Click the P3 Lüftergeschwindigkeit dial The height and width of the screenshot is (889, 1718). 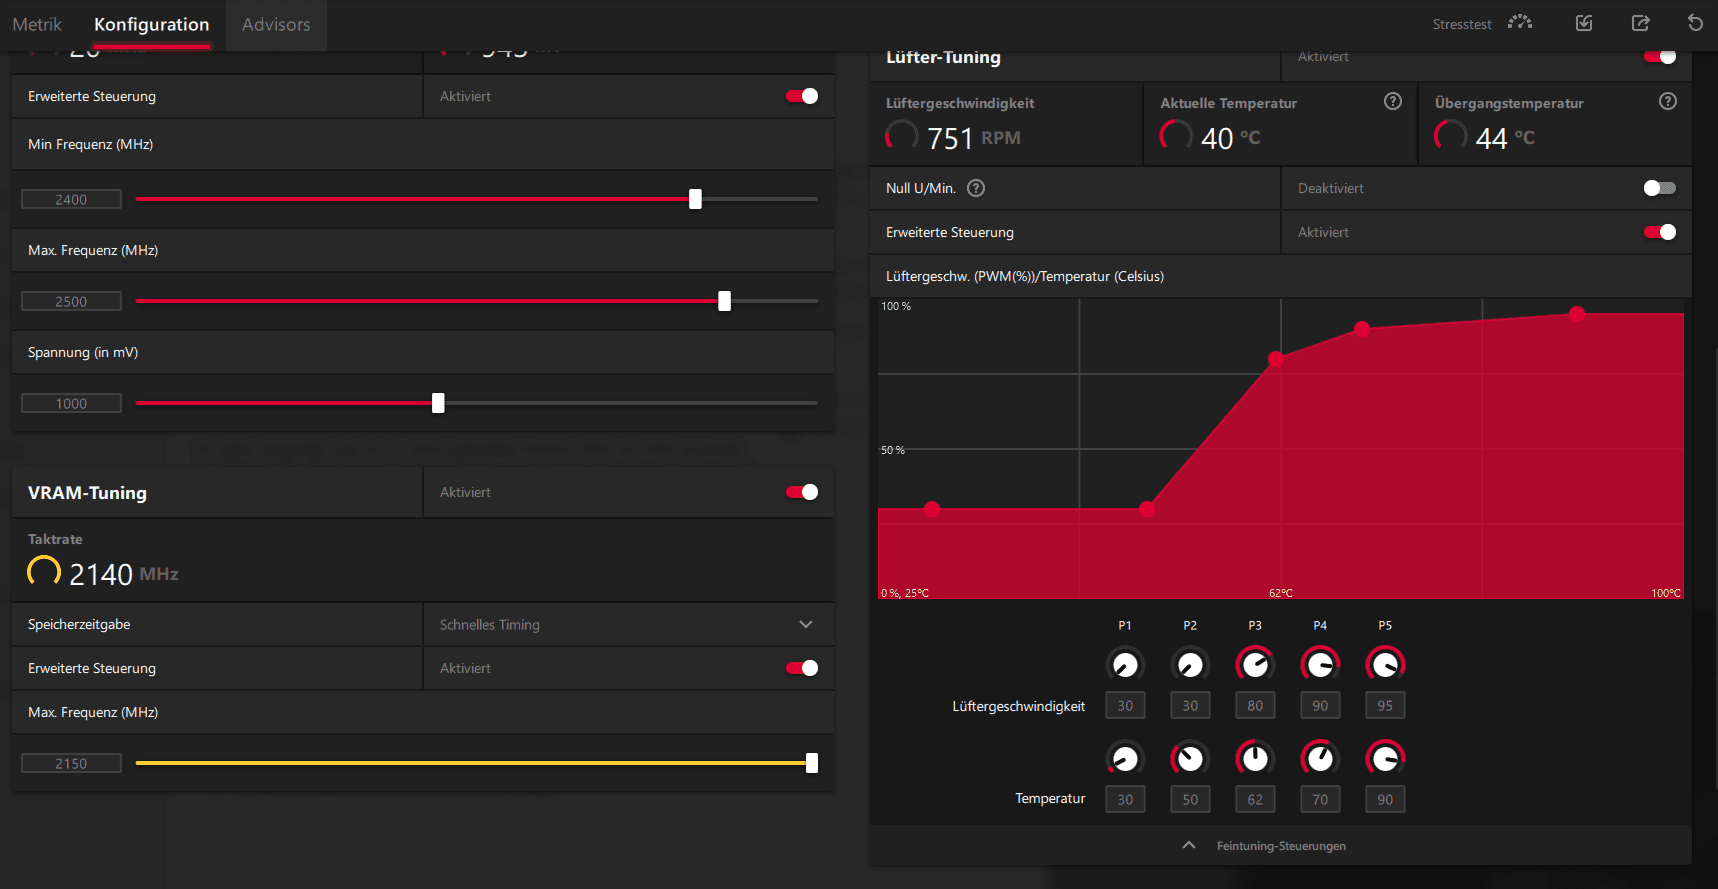(x=1255, y=664)
